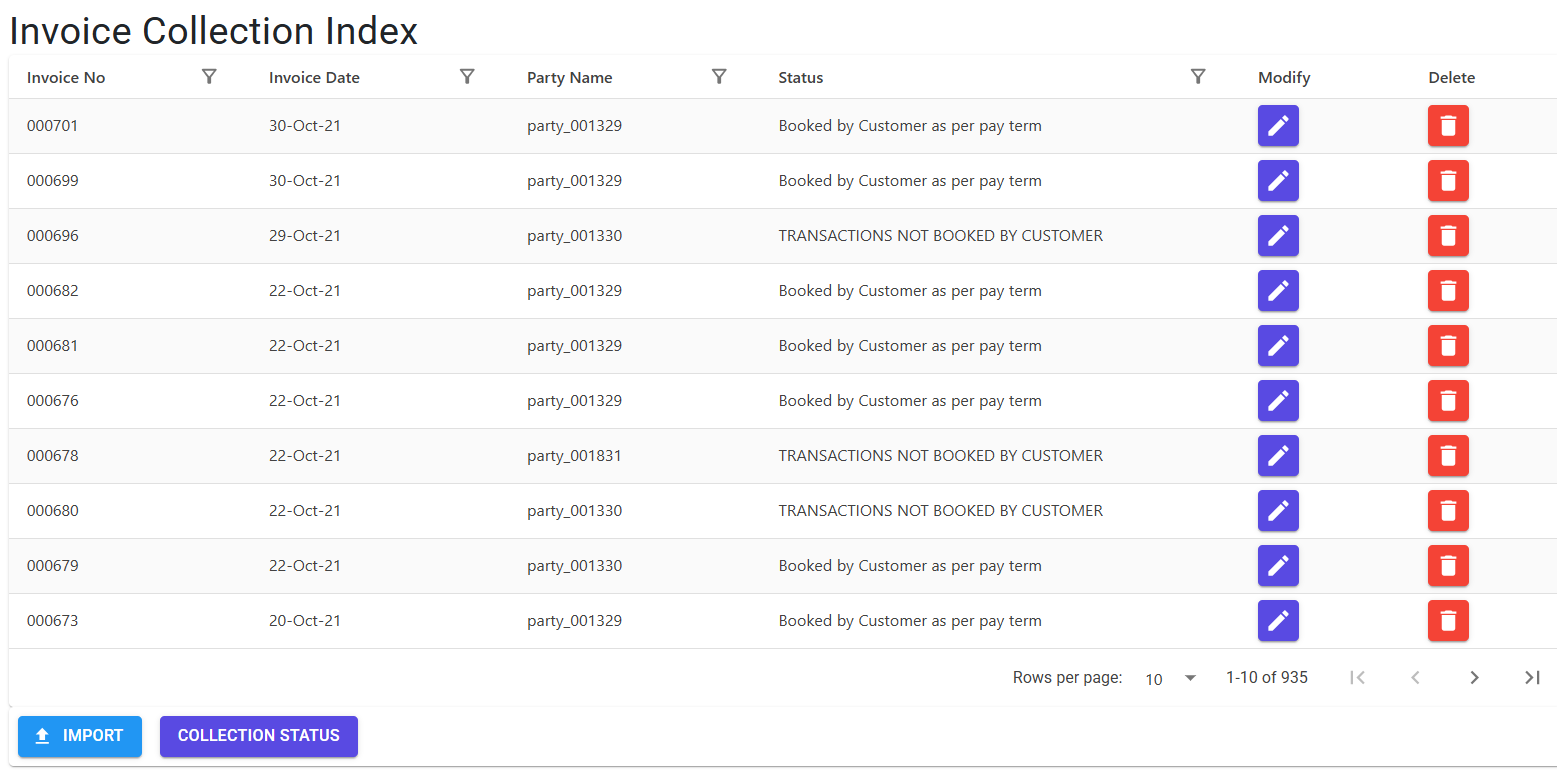Open the Invoice Date column filter
The height and width of the screenshot is (780, 1557).
(467, 77)
